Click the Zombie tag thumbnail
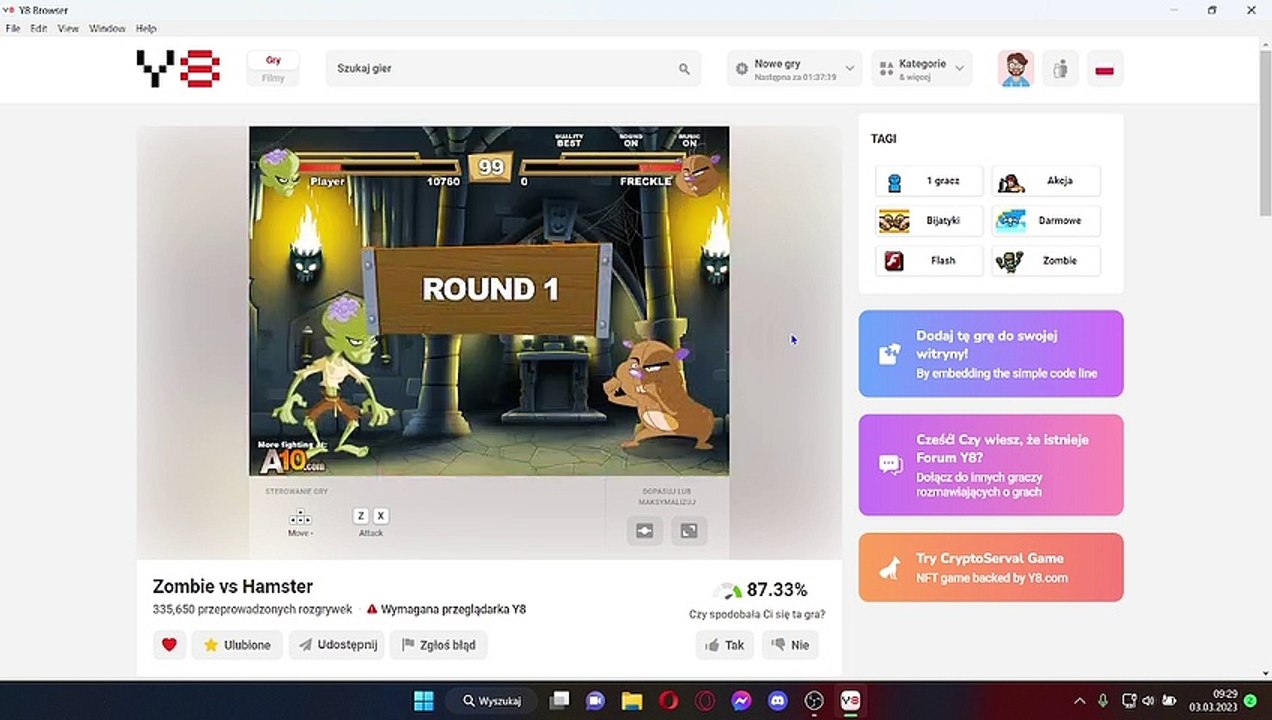 click(x=1011, y=261)
